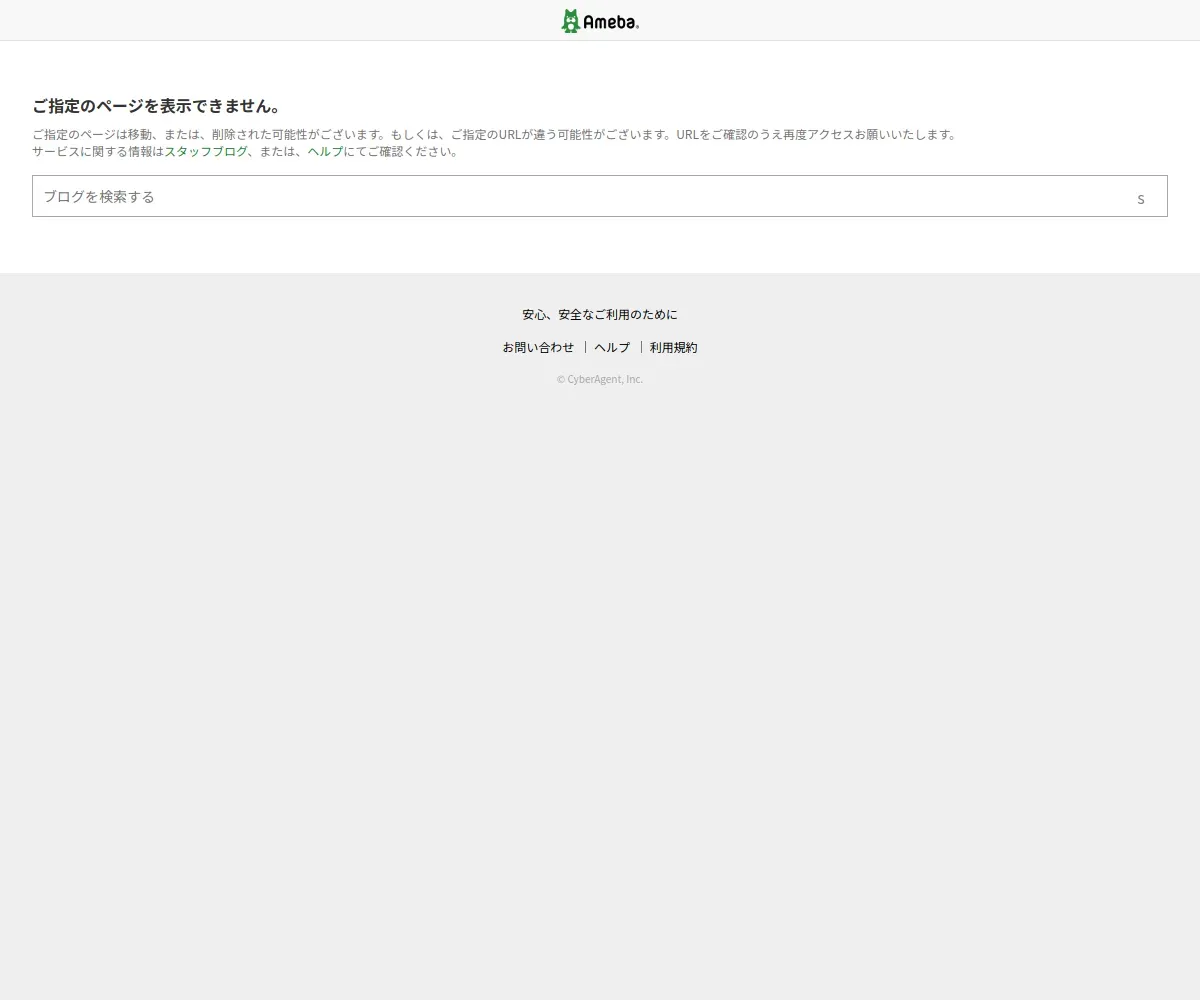Click the © CyberAgent, Inc. copyright text

[x=600, y=379]
